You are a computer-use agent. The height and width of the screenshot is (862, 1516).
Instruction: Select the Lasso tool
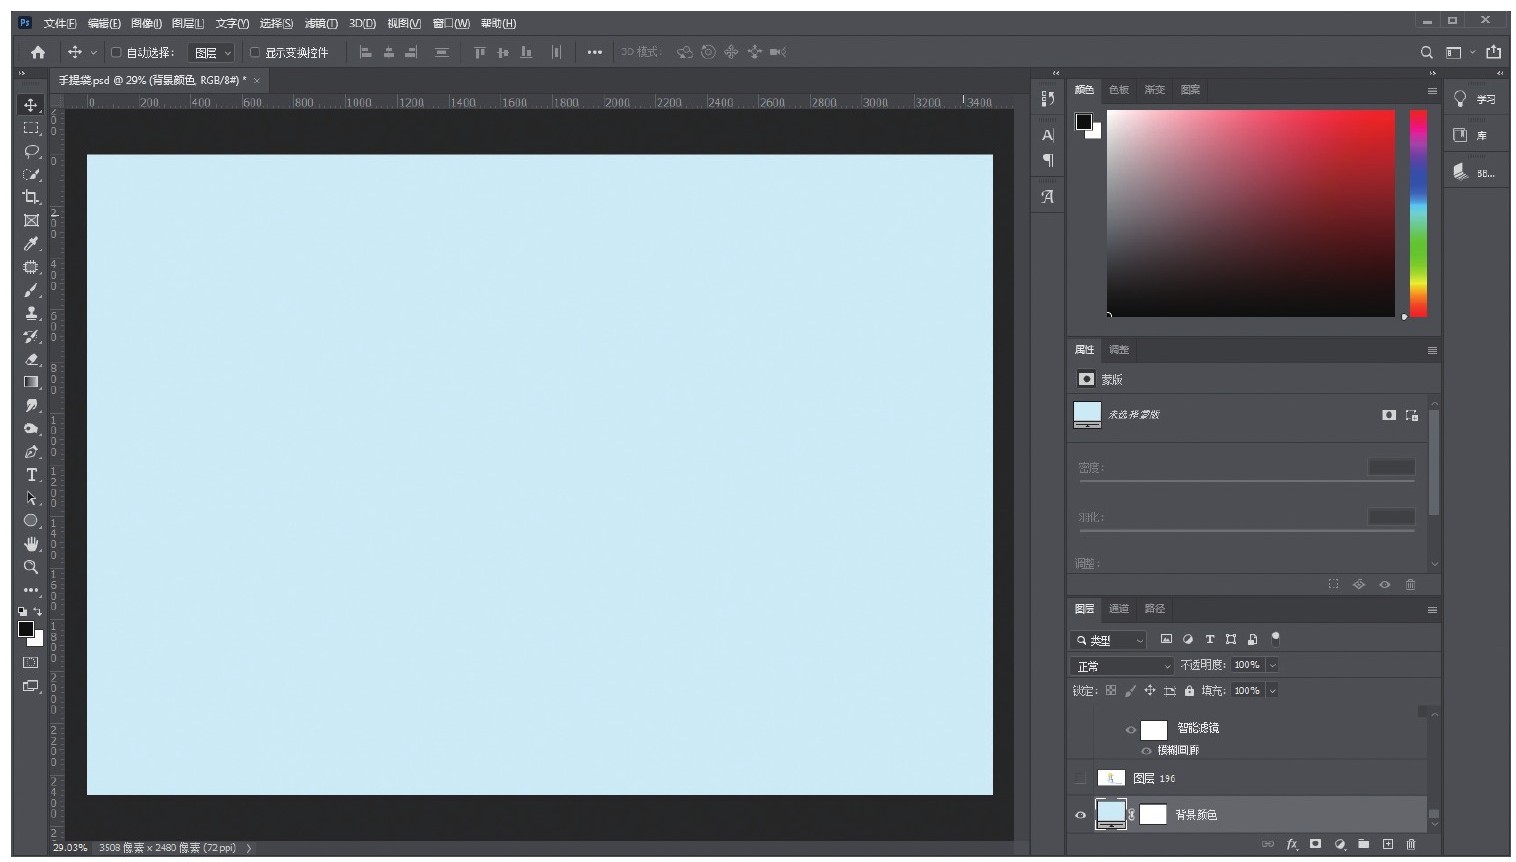coord(31,151)
